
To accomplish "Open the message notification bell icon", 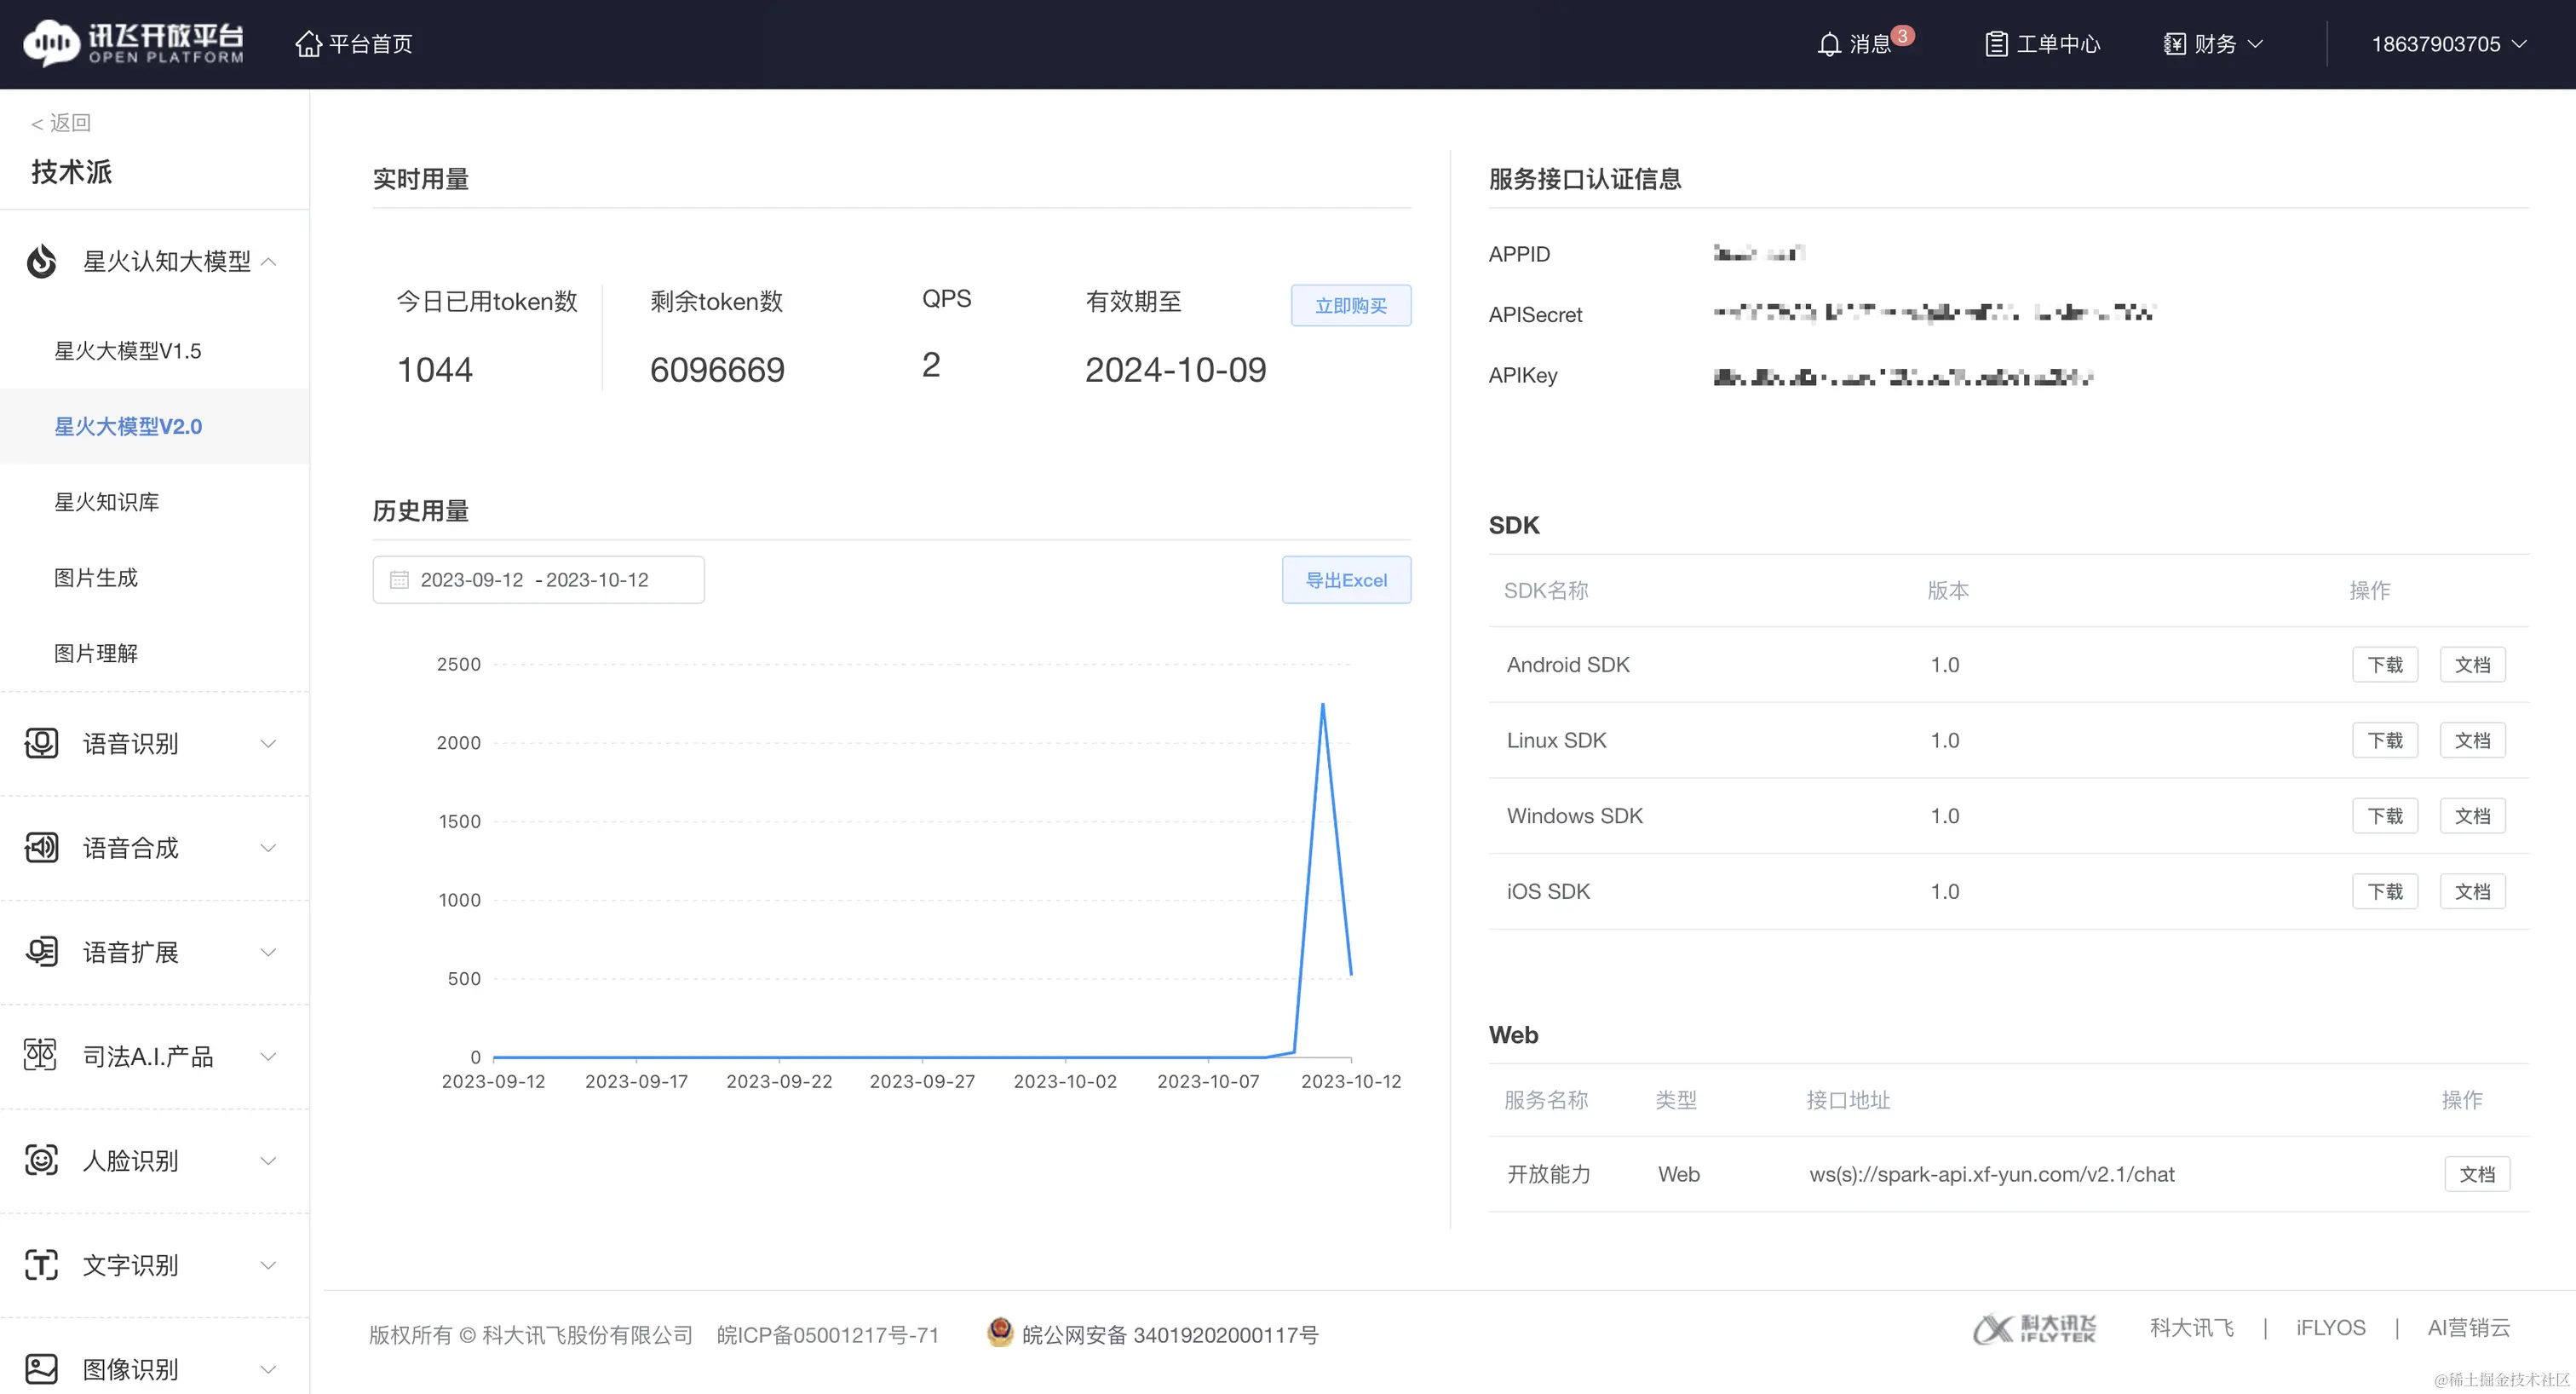I will (1828, 44).
